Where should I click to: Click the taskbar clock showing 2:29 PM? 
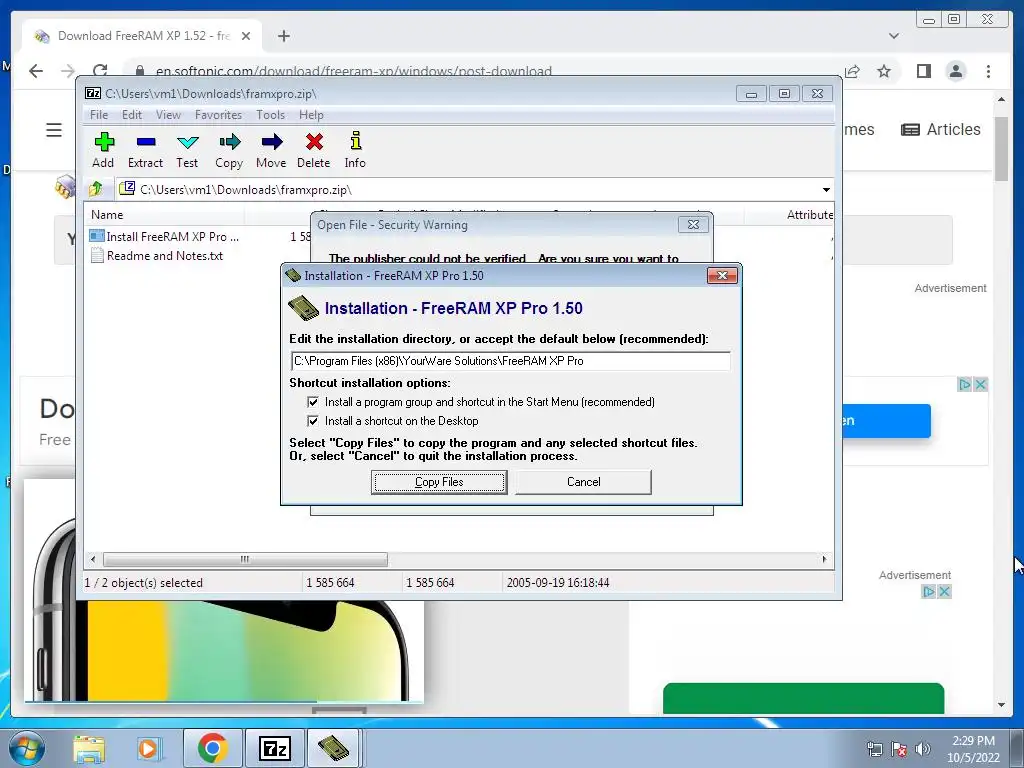coord(973,748)
